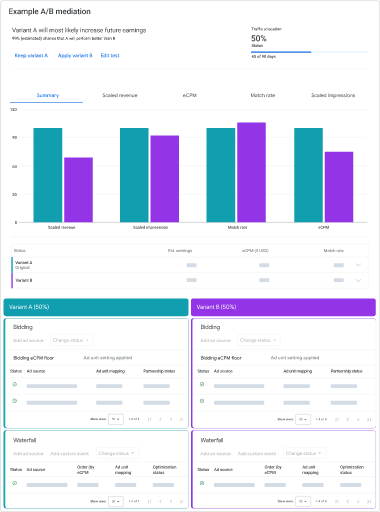Go to next page in Variant A Waterfall table
This screenshot has width=380, height=512.
coord(171,501)
